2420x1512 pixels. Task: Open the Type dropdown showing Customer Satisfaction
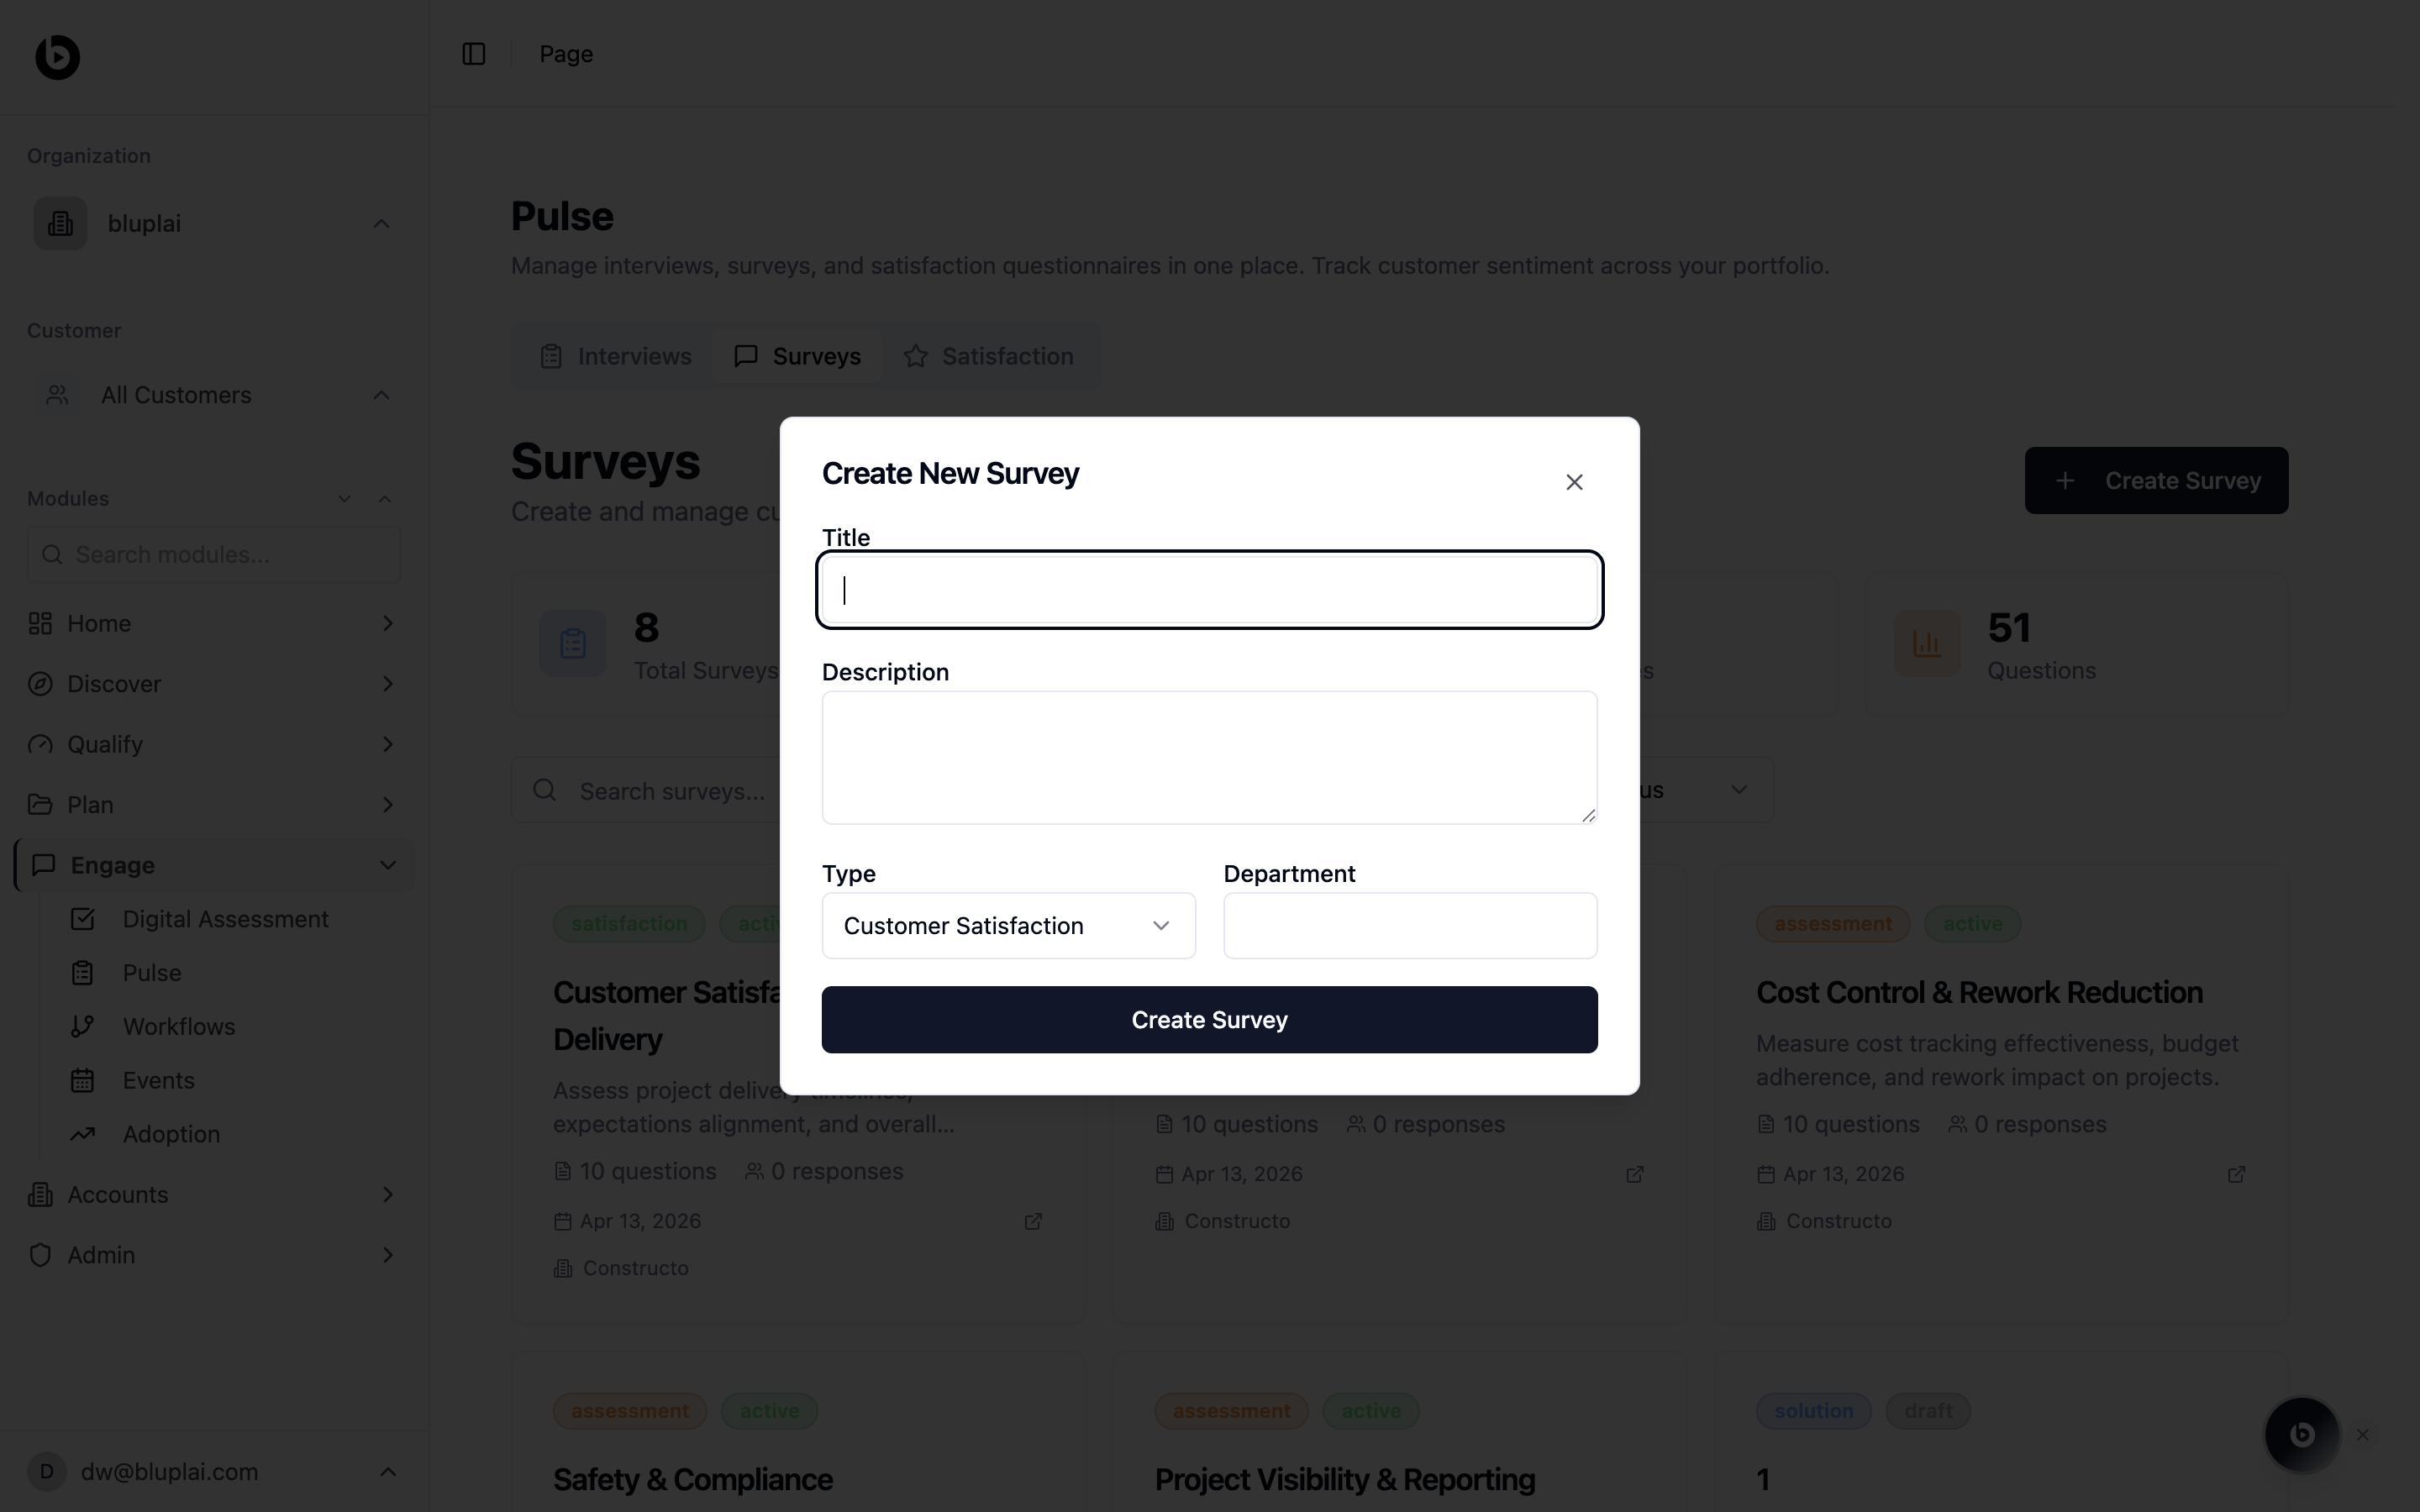(x=1008, y=926)
